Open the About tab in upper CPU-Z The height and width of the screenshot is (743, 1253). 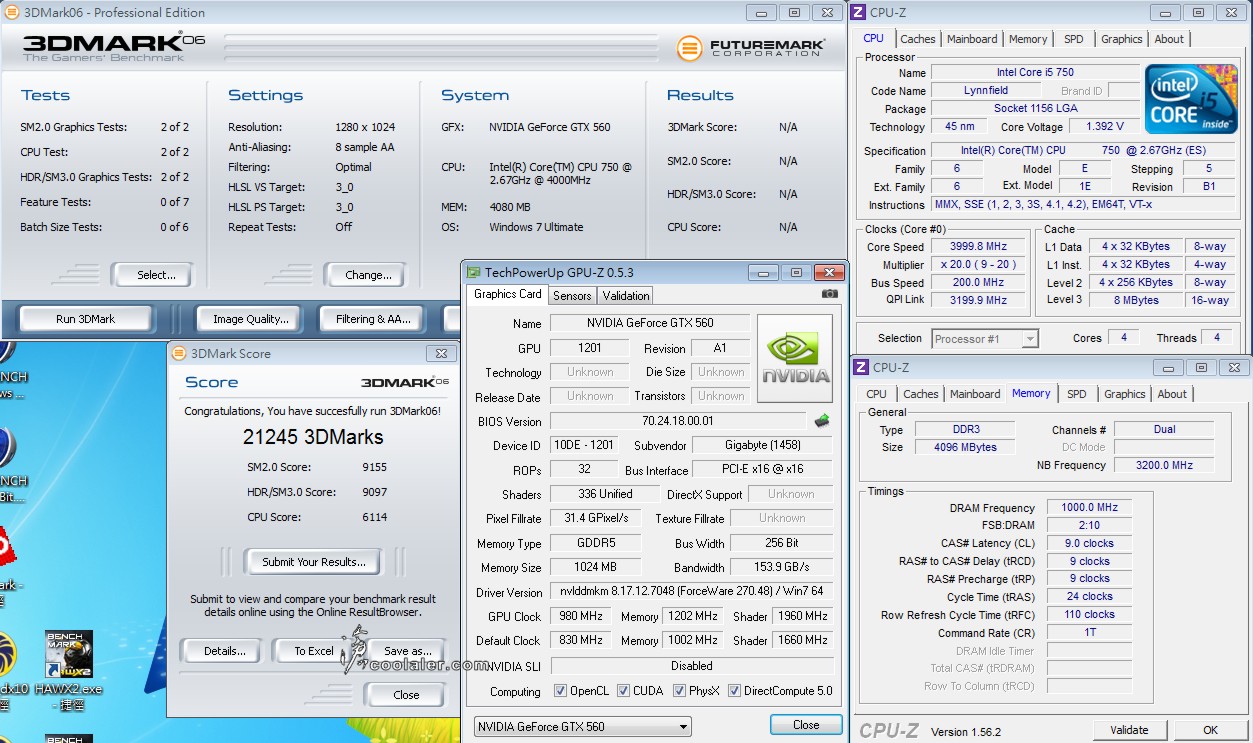pos(1169,39)
